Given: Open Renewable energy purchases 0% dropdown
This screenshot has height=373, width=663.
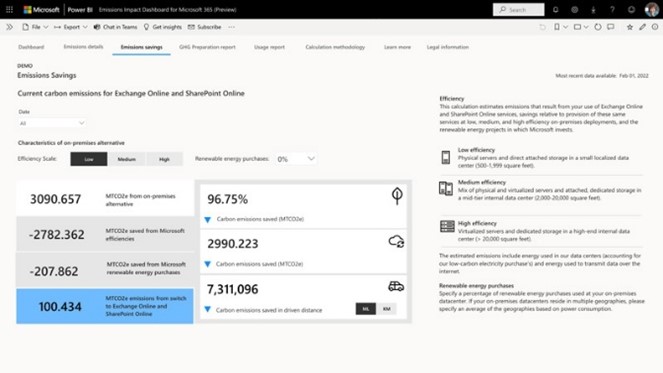Looking at the screenshot, I should (x=296, y=159).
